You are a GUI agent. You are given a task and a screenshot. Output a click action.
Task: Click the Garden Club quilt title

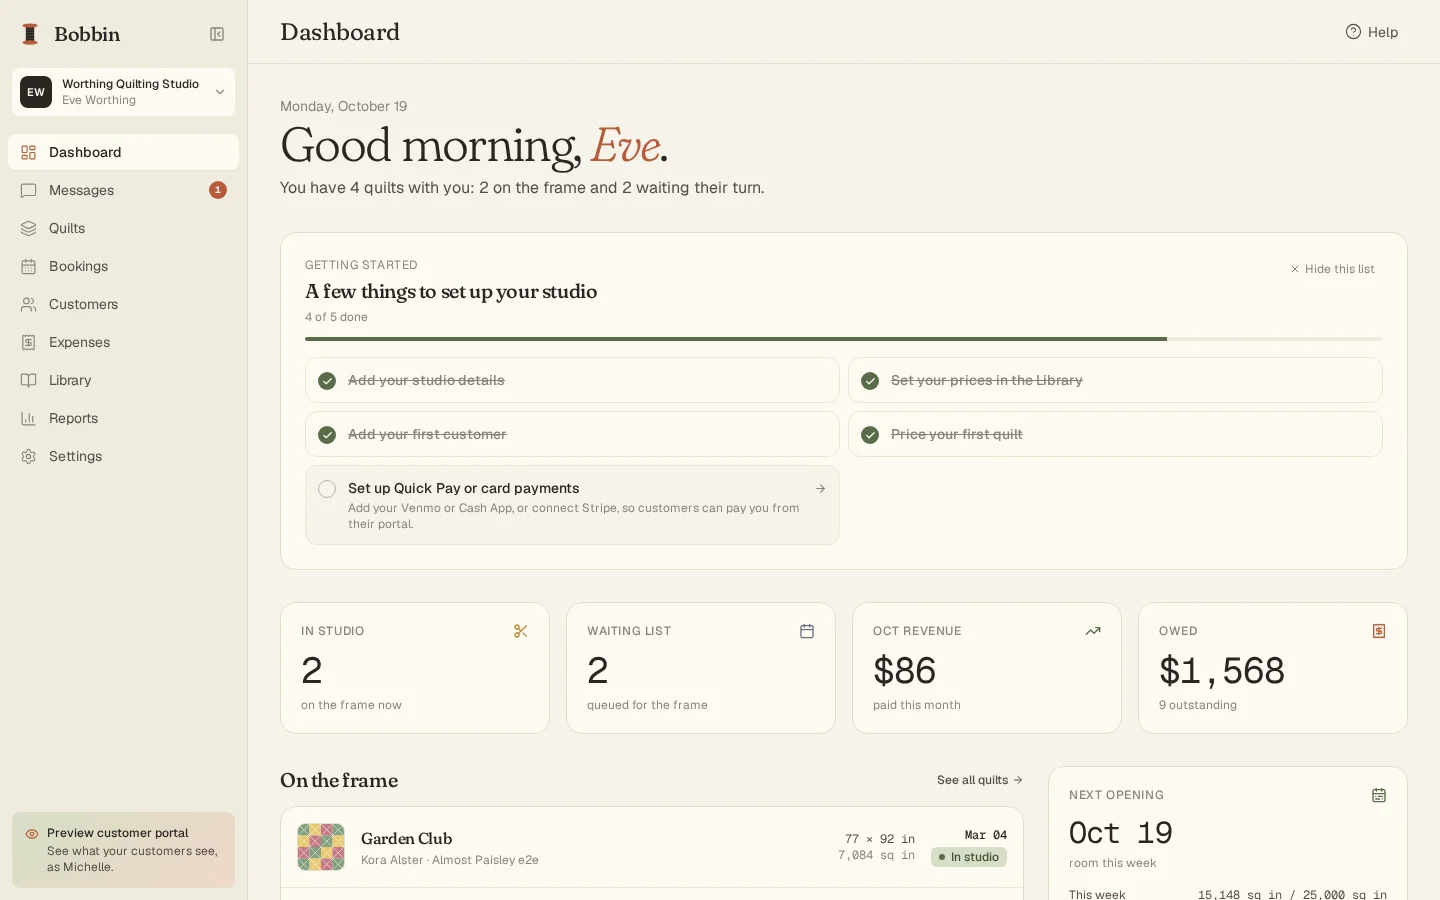pos(406,839)
